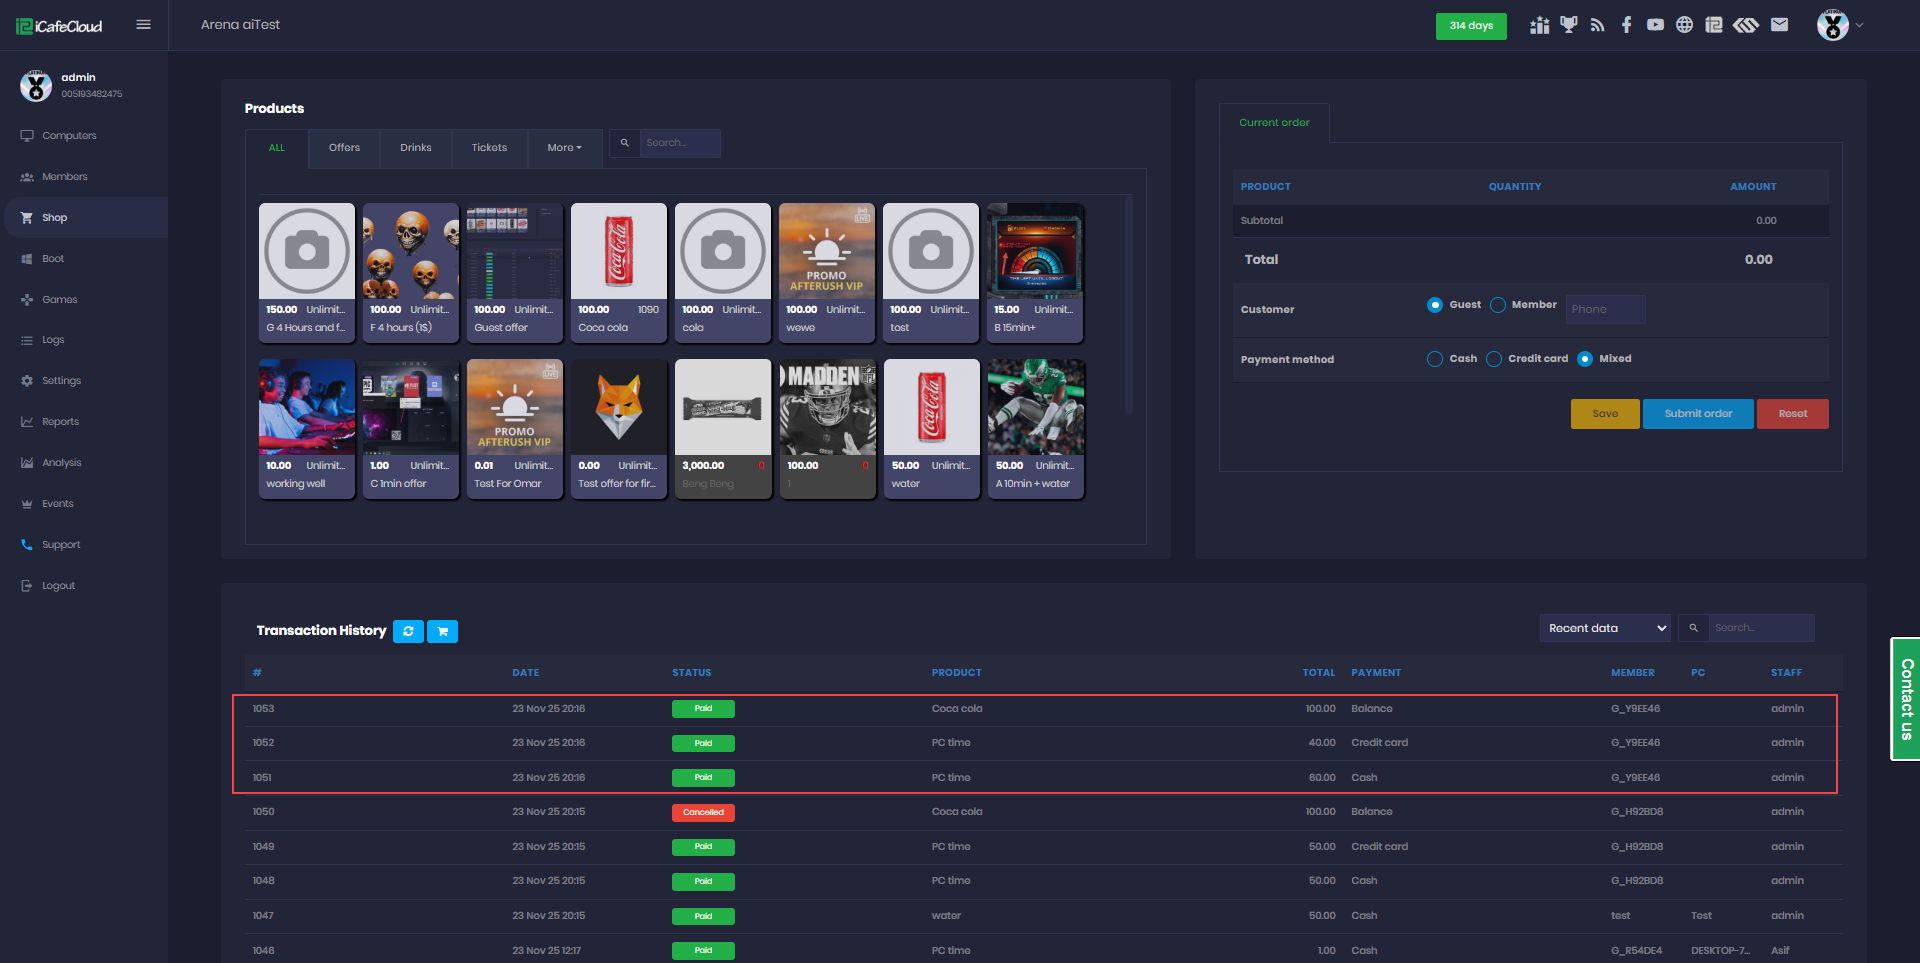Click the Submit order button
Screen dimensions: 1920x963
click(1697, 414)
